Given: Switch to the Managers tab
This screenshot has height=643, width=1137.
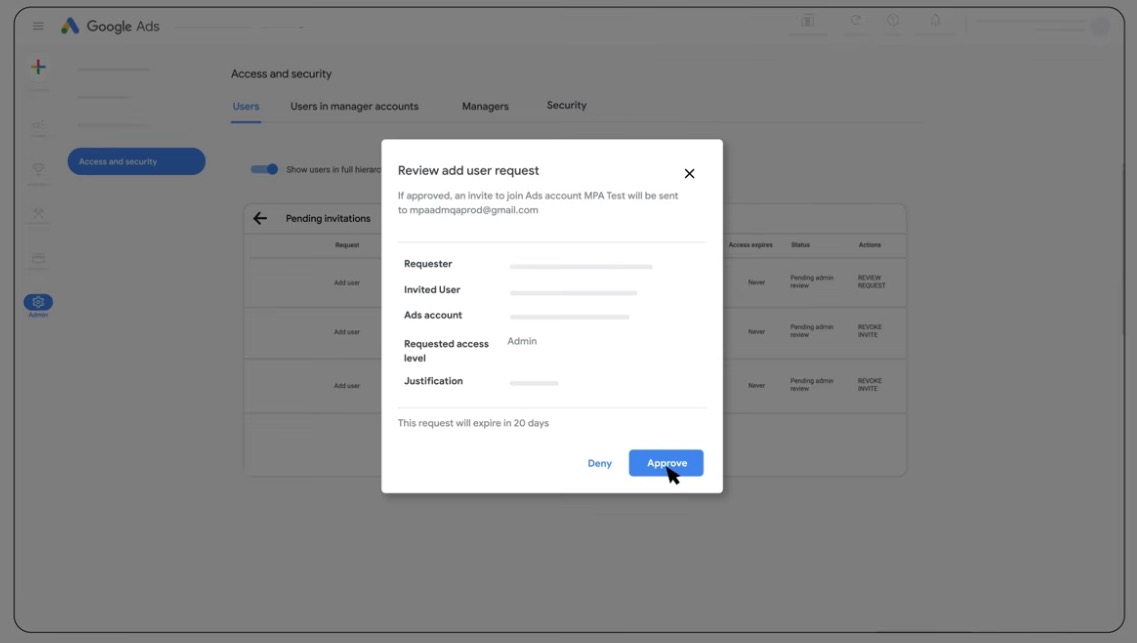Looking at the screenshot, I should tap(484, 105).
